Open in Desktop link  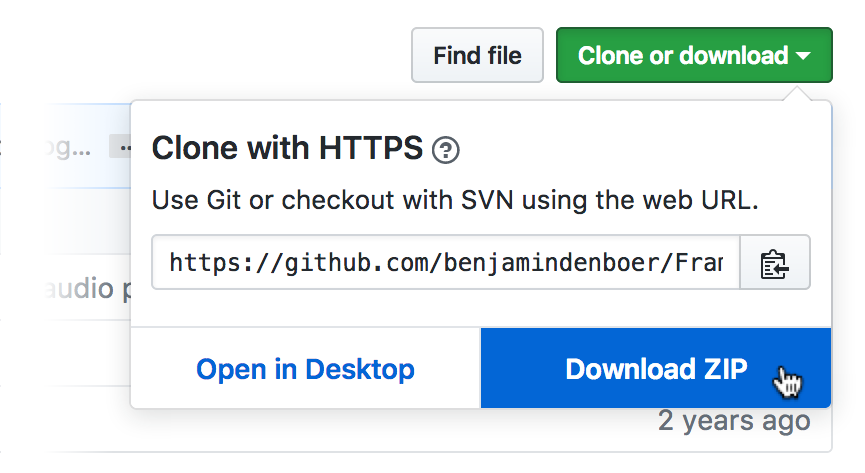[x=305, y=369]
